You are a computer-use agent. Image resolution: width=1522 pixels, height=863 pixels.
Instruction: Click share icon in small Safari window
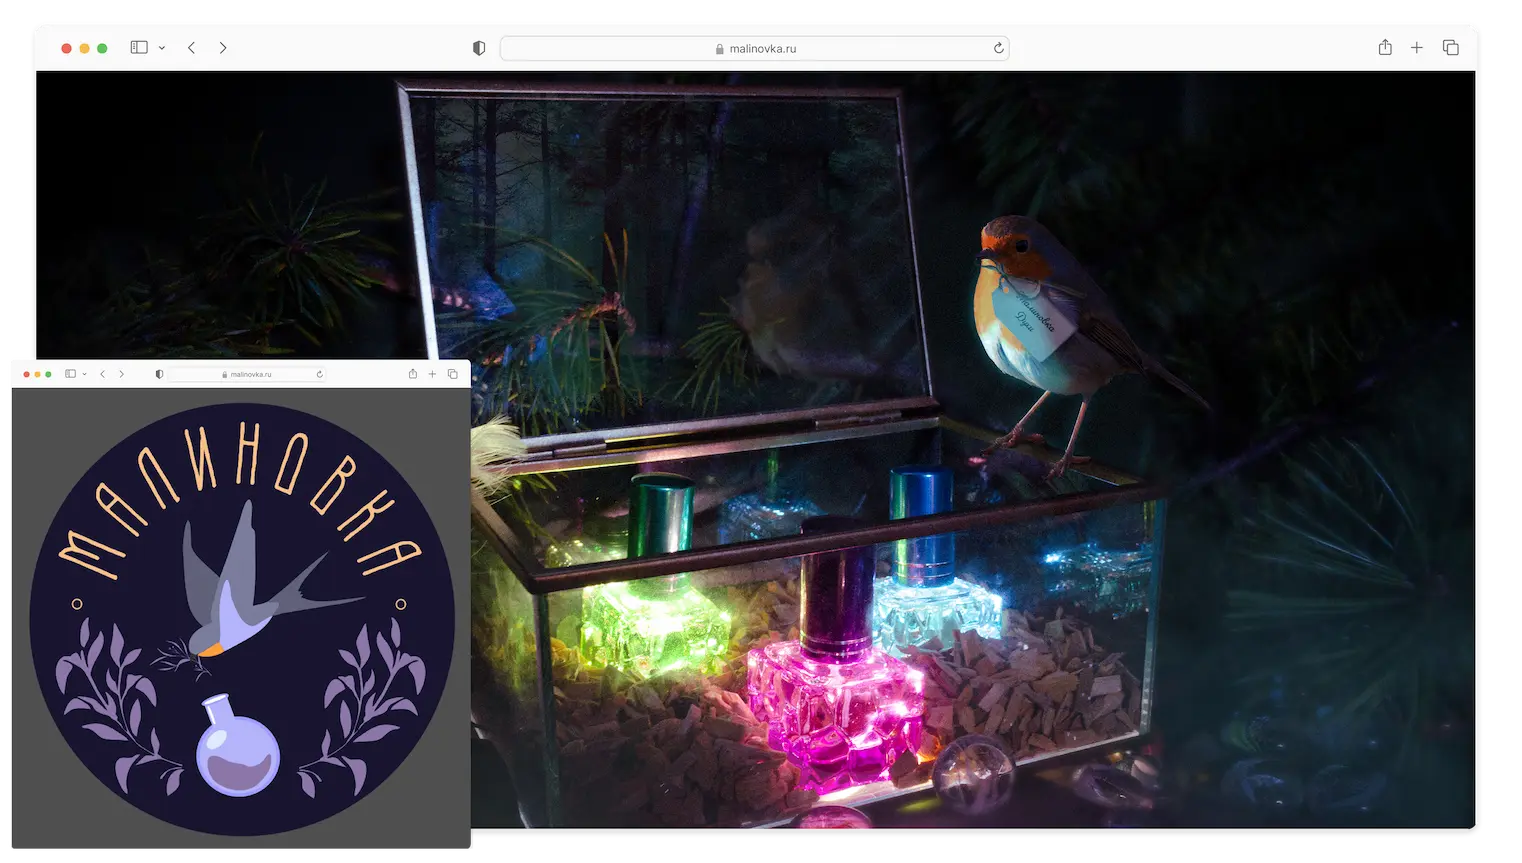tap(412, 374)
